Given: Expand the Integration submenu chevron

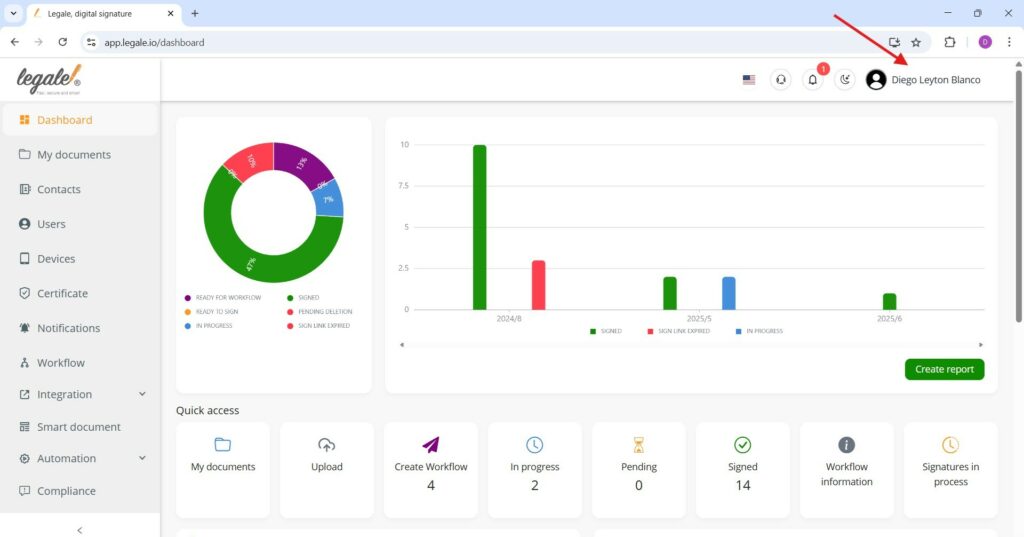Looking at the screenshot, I should (142, 394).
